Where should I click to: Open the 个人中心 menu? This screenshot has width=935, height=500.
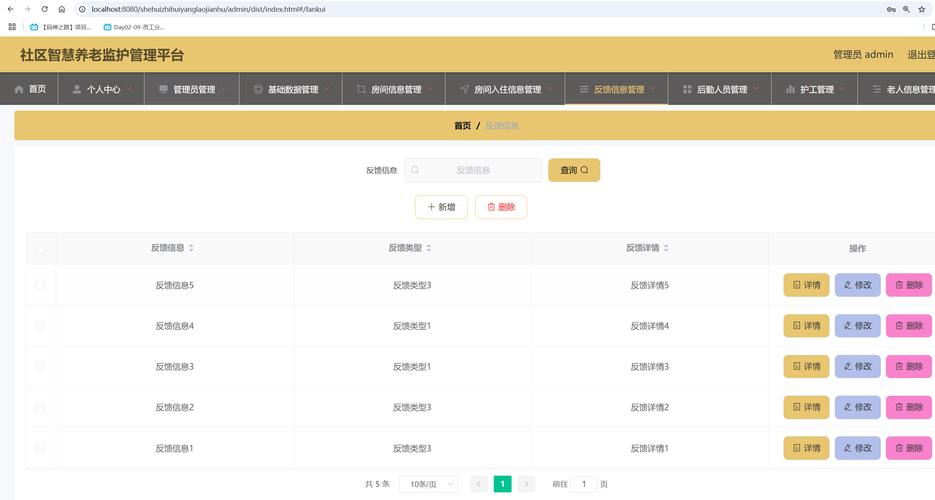pyautogui.click(x=102, y=89)
